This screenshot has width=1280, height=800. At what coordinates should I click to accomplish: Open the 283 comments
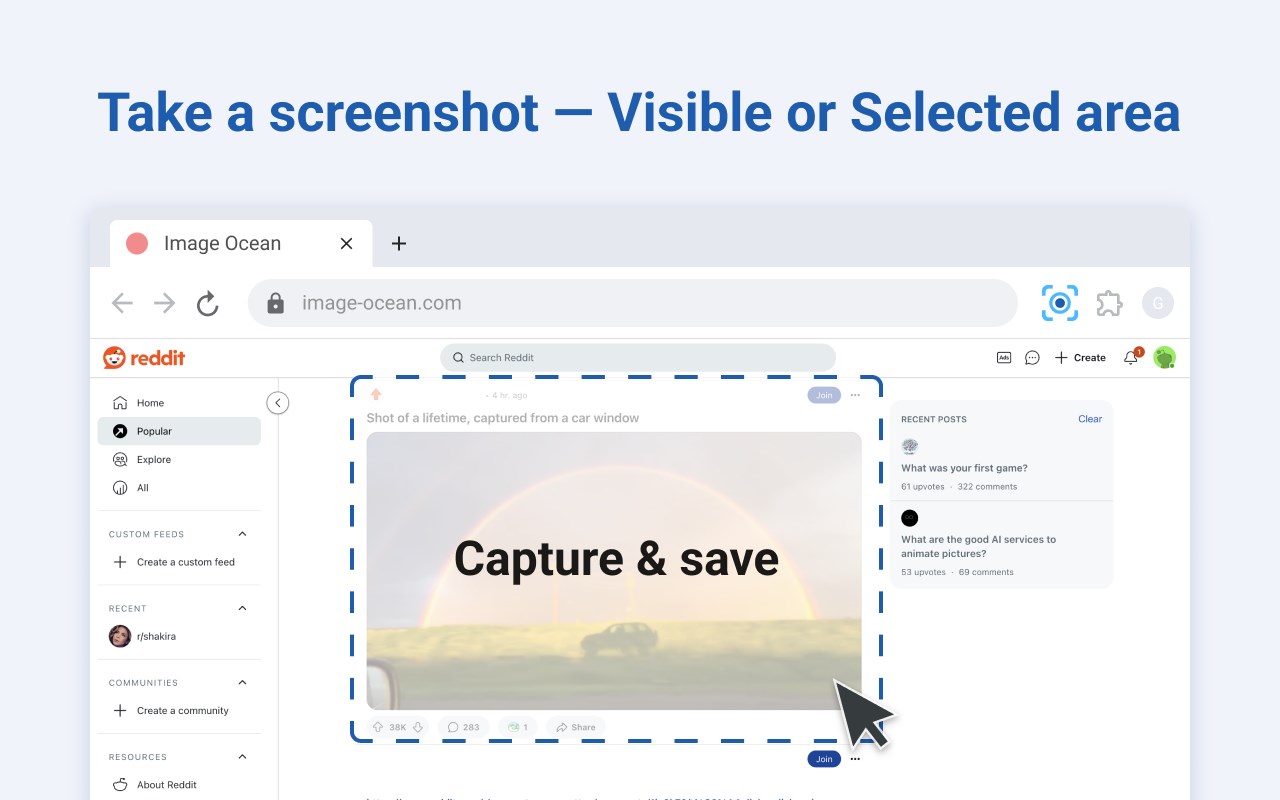(463, 727)
